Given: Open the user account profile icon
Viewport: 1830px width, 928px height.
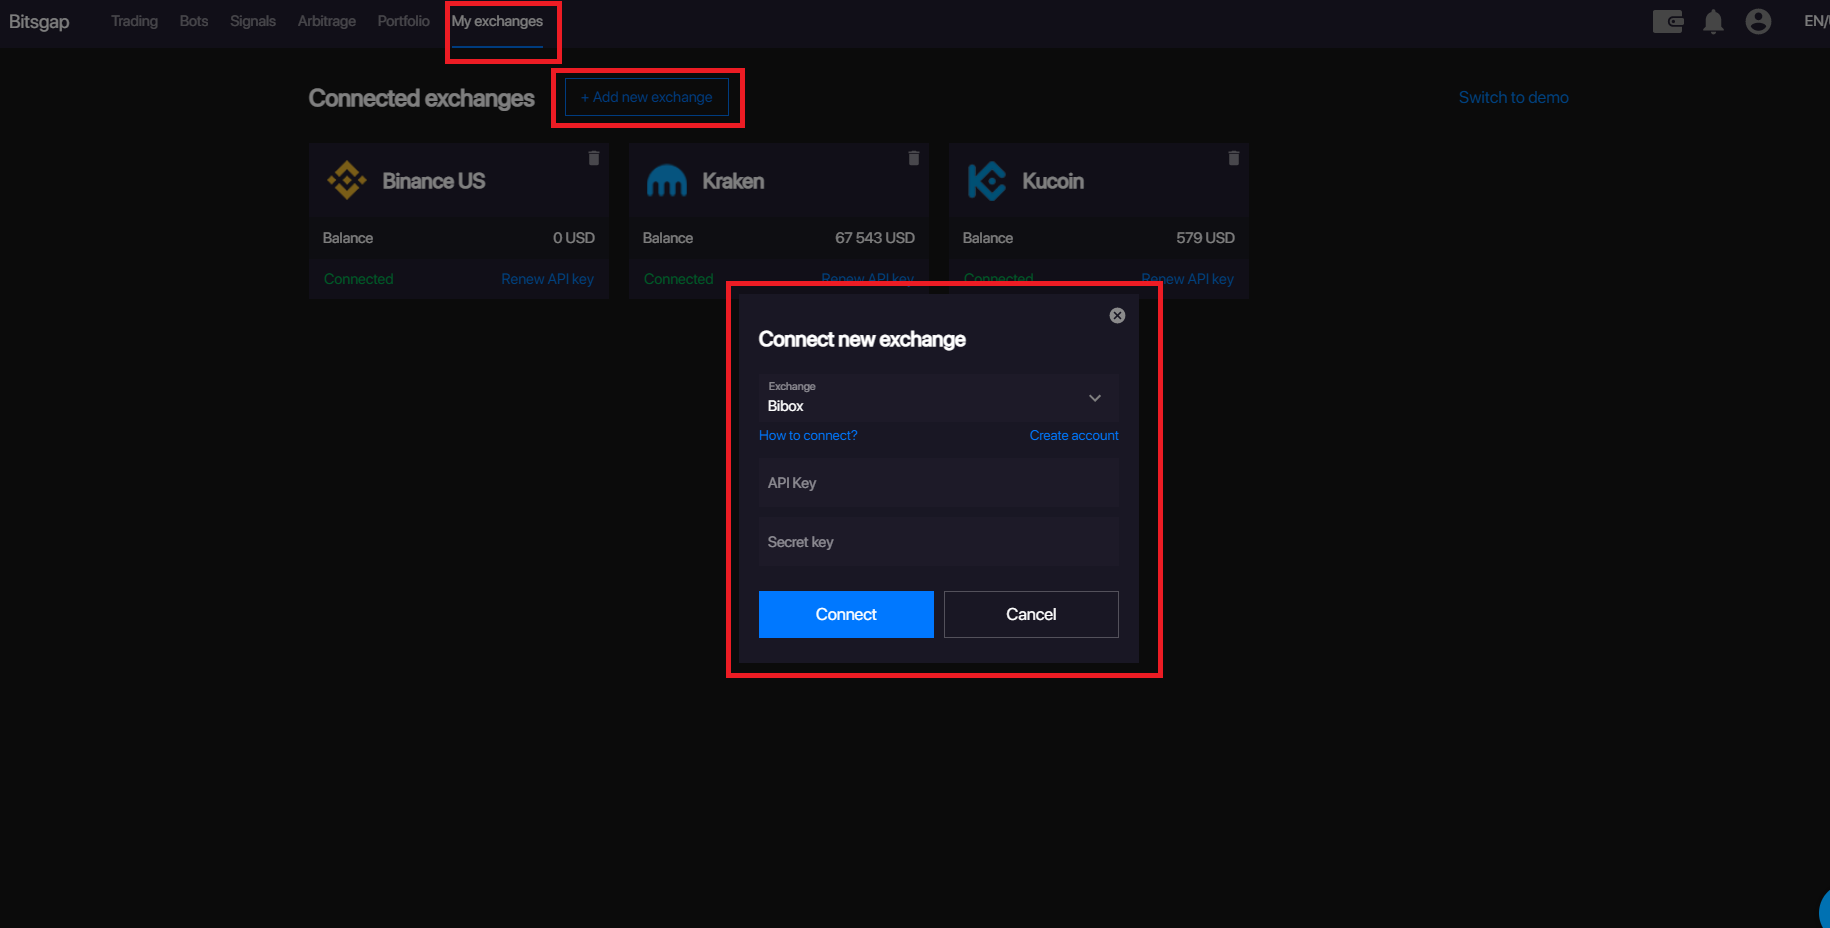Looking at the screenshot, I should point(1758,21).
